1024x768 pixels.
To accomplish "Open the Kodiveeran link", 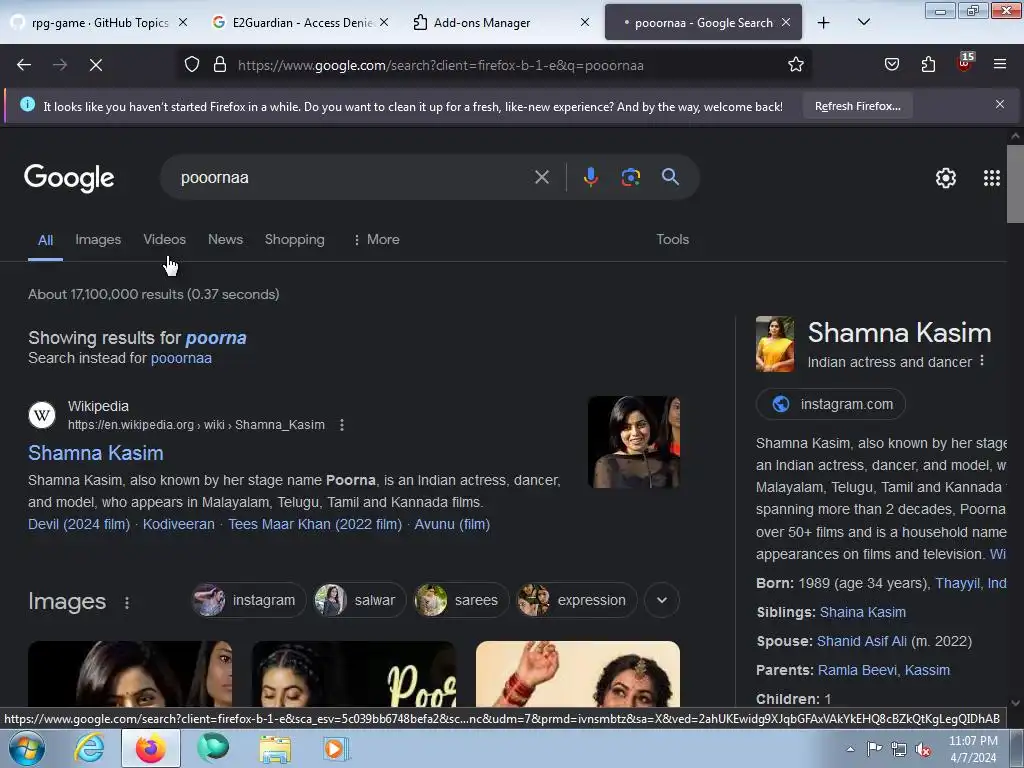I will [178, 524].
